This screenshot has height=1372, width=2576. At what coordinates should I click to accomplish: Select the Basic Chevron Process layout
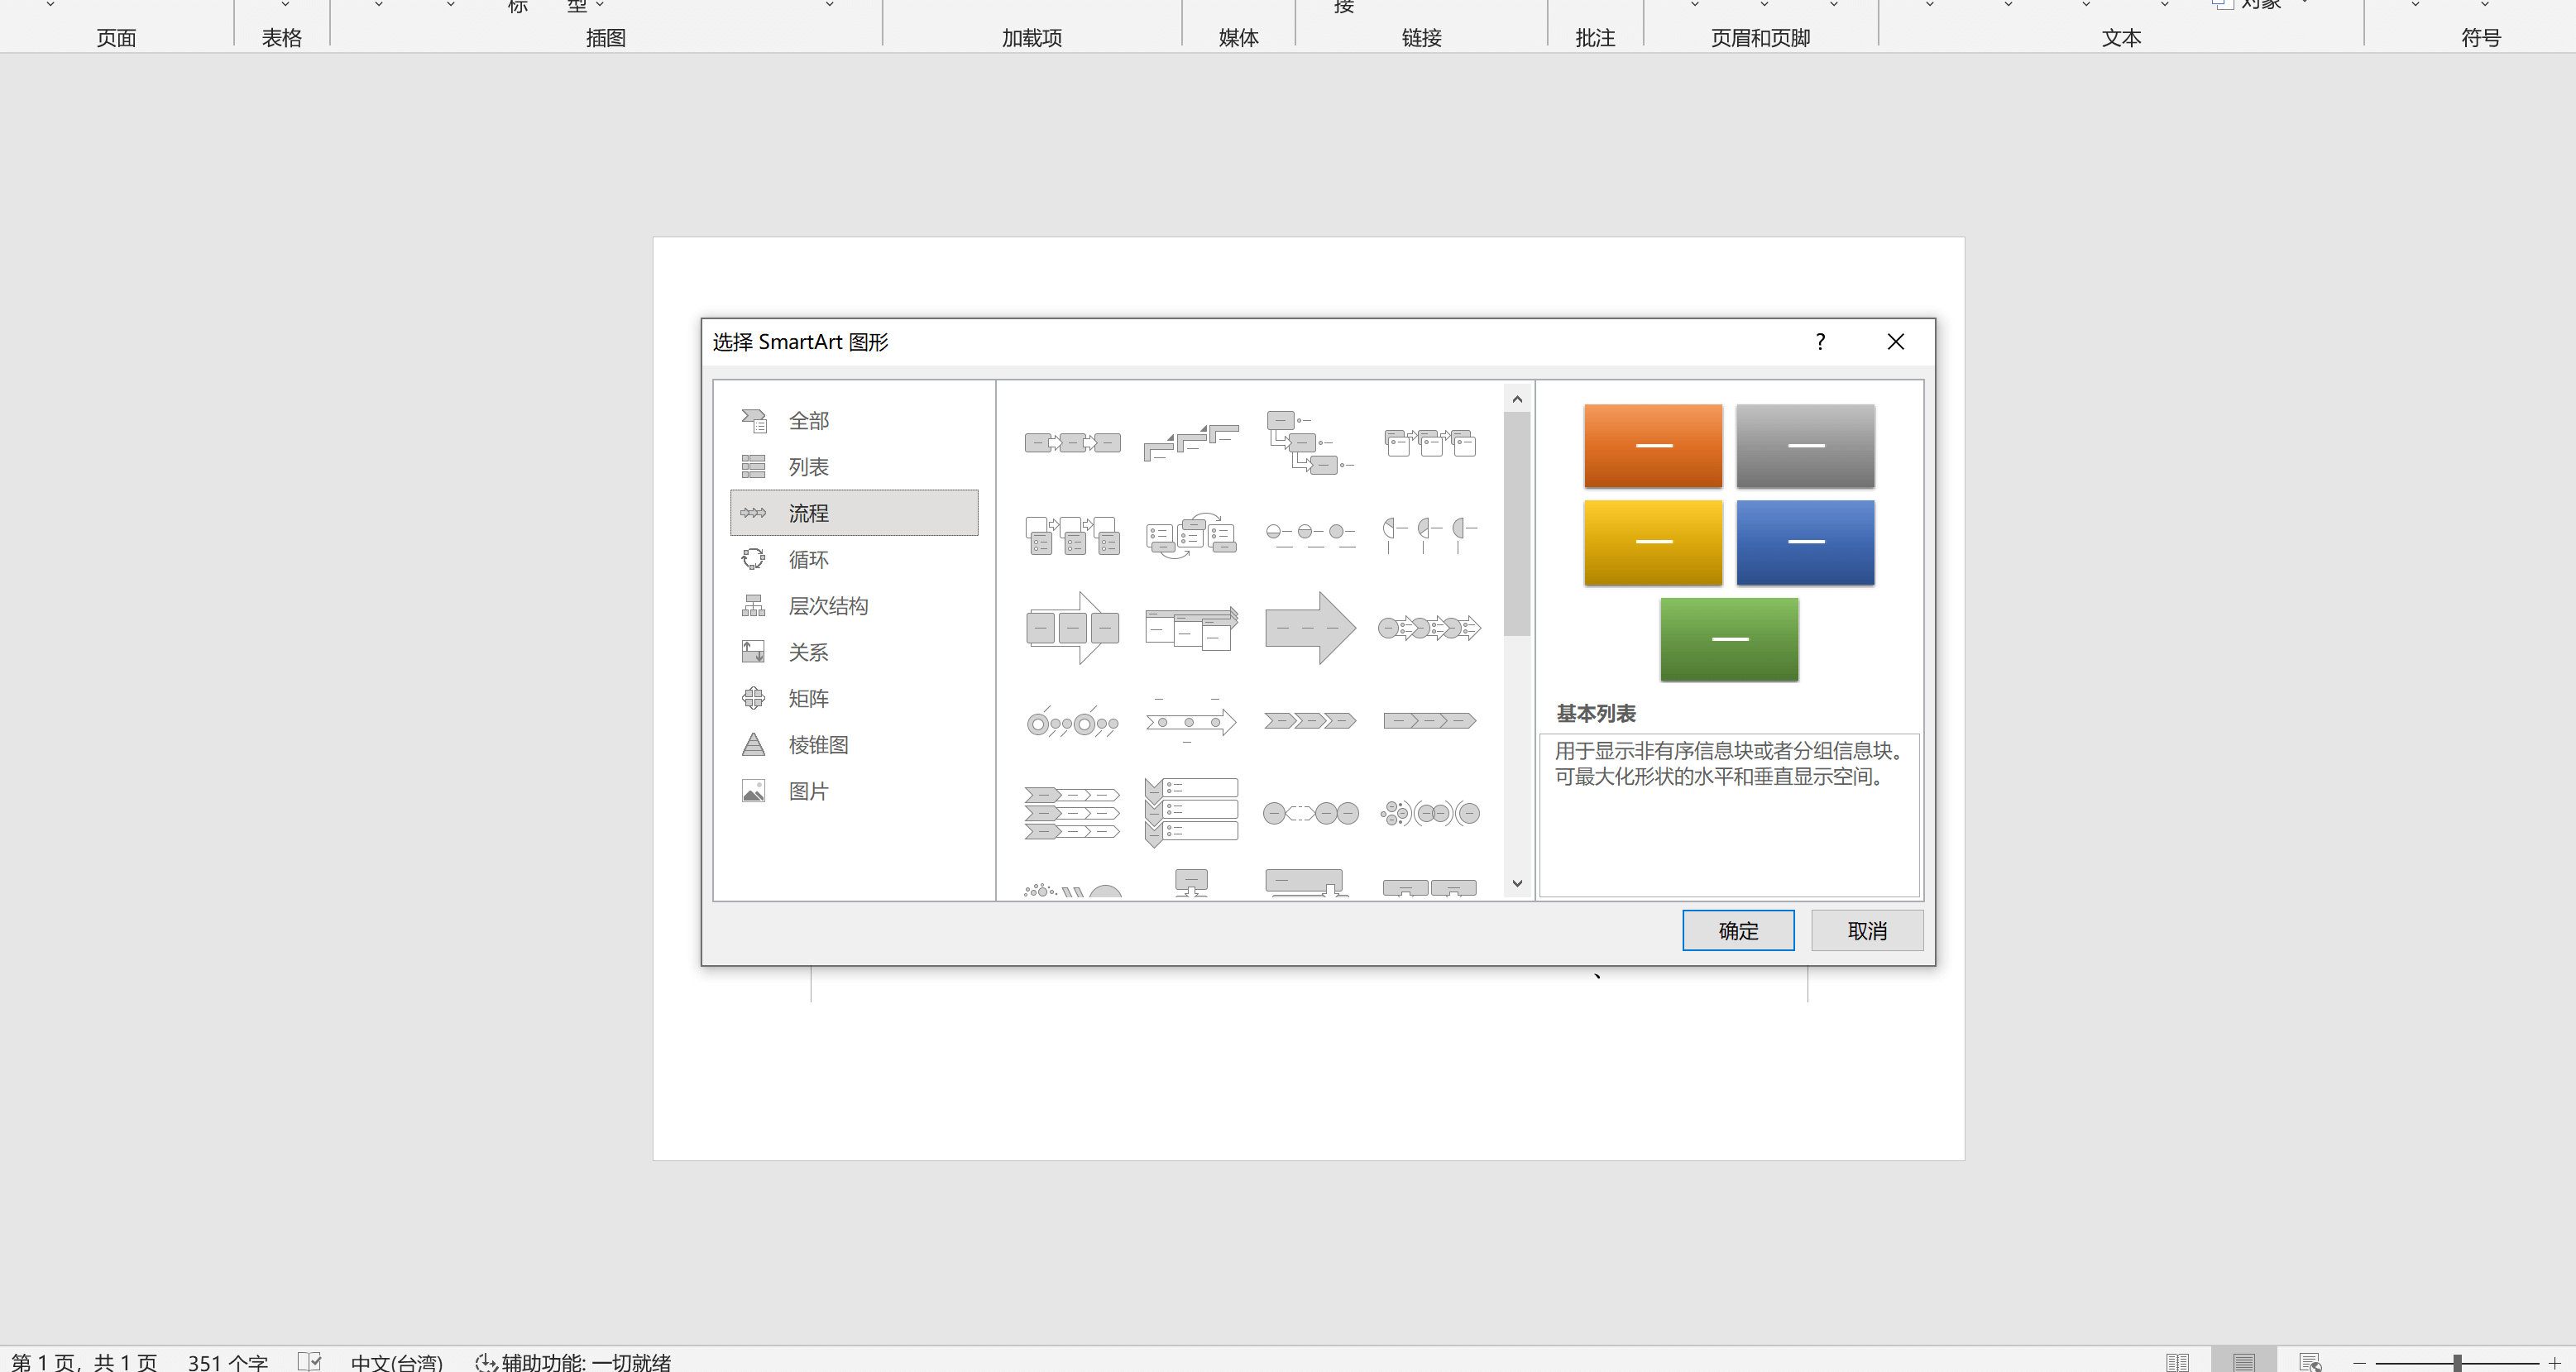1309,721
